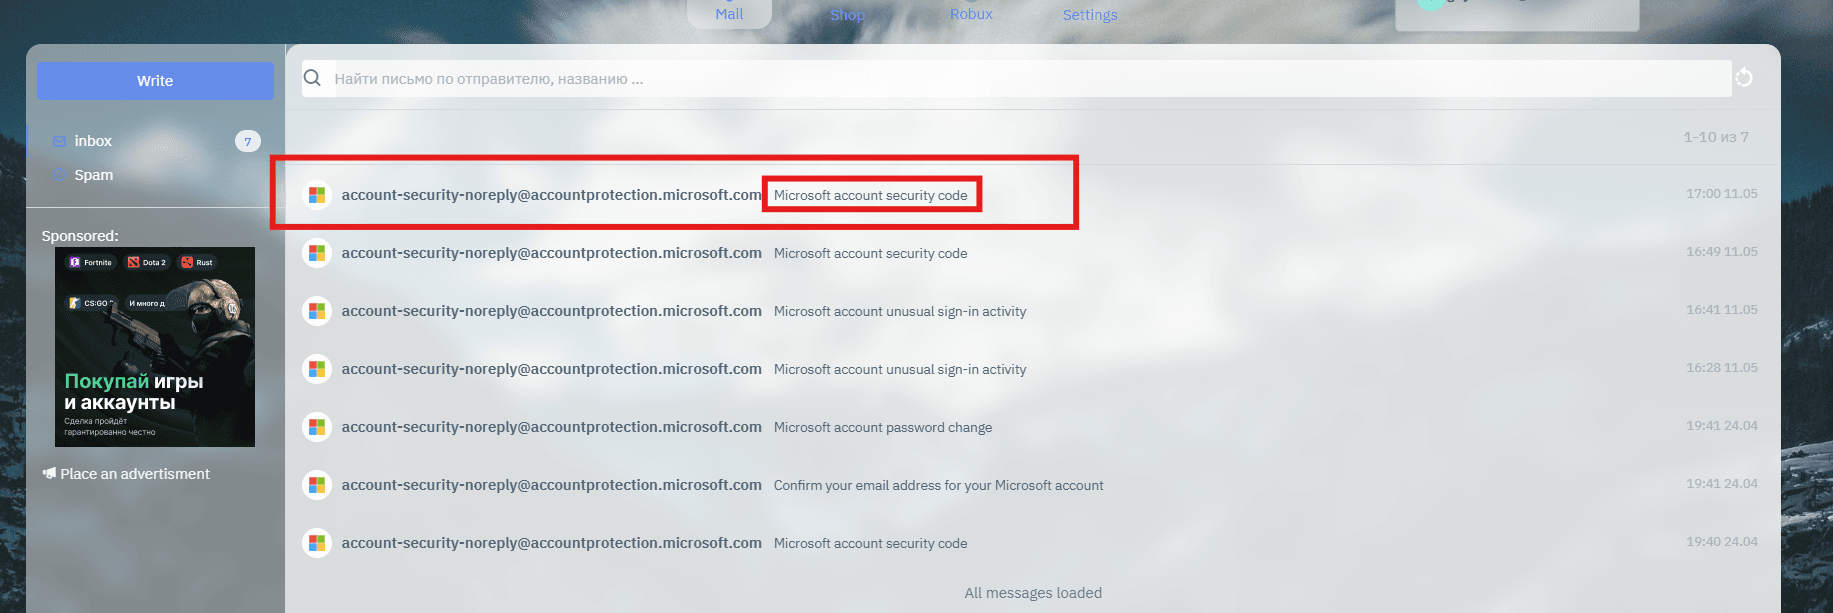The height and width of the screenshot is (613, 1833).
Task: Open the Robux tab
Action: pos(971,14)
